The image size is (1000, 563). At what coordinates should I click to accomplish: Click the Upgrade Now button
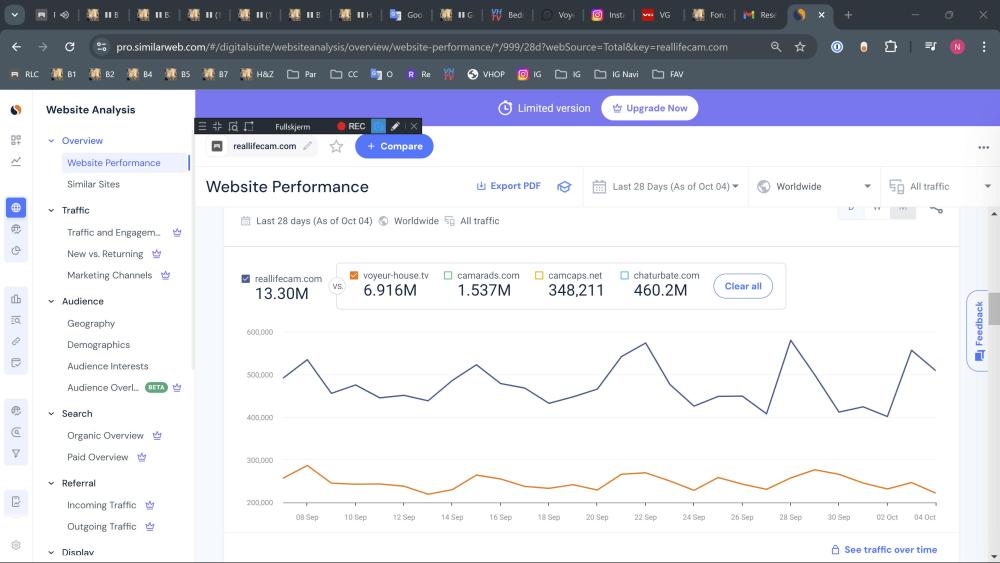(x=649, y=108)
